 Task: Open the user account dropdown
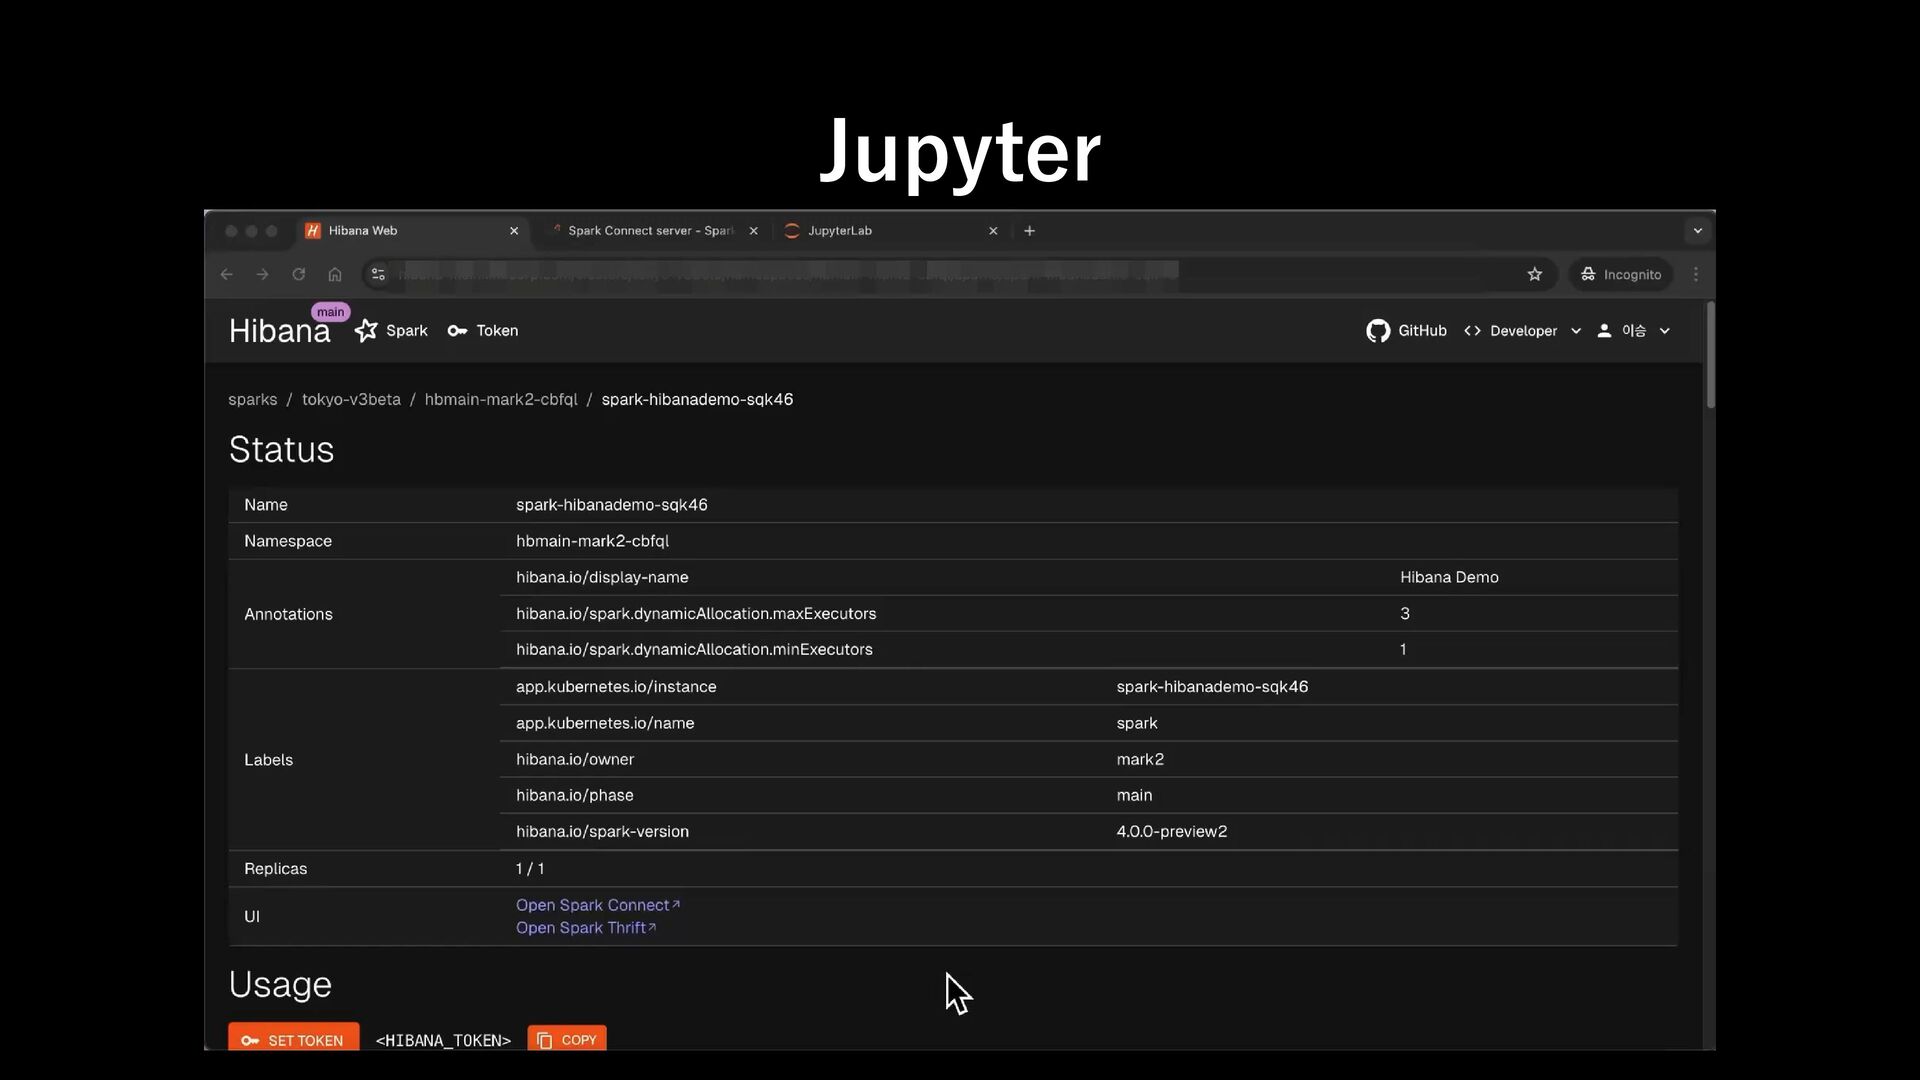click(1633, 331)
